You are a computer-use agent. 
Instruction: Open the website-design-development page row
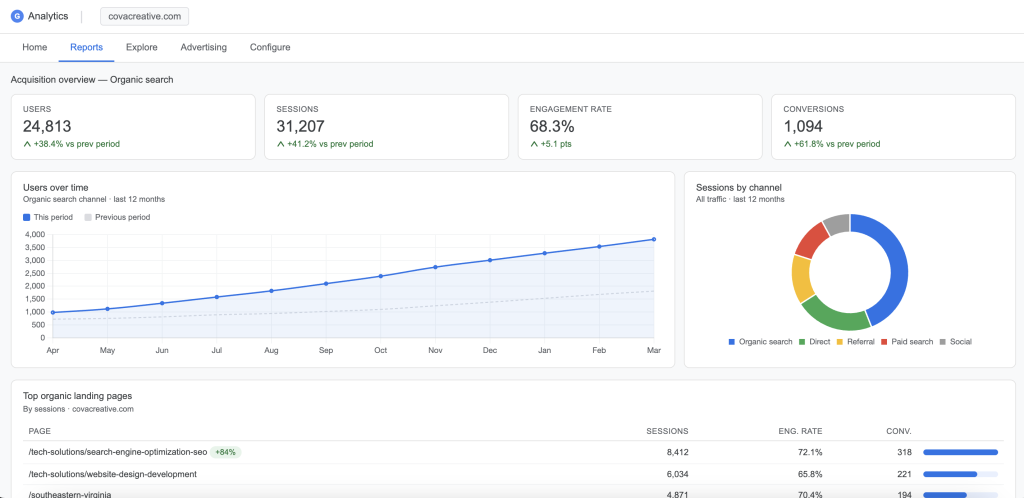pos(112,474)
